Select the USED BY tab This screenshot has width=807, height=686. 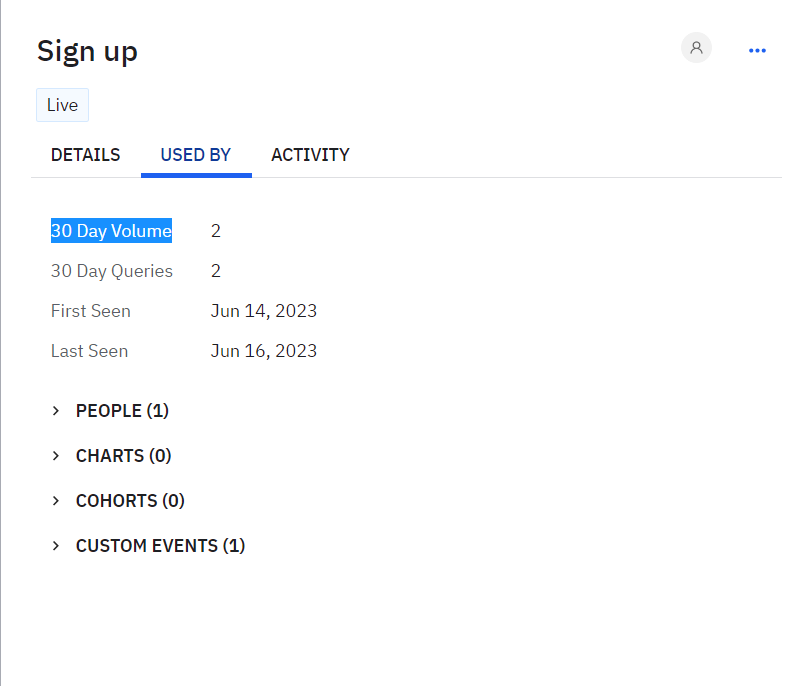coord(196,155)
